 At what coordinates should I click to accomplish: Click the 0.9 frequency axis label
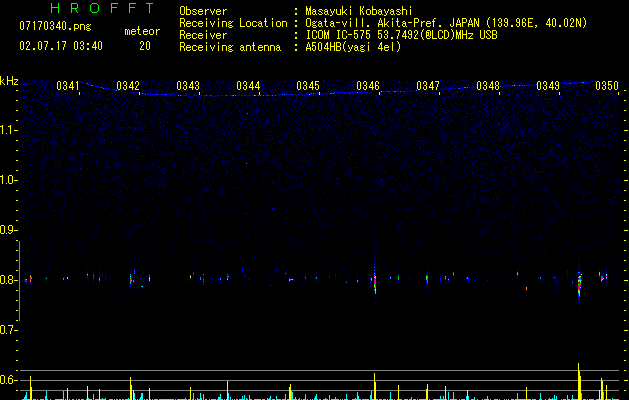click(x=7, y=230)
